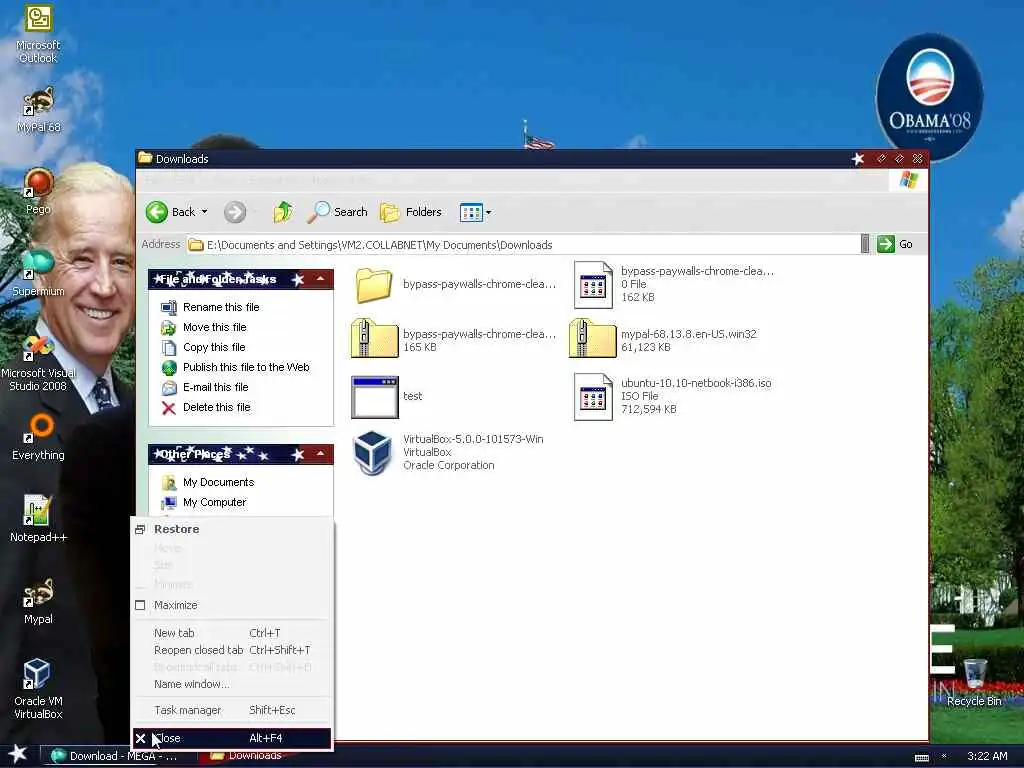This screenshot has width=1024, height=768.
Task: Select the Everything desktop shortcut
Action: tap(38, 437)
